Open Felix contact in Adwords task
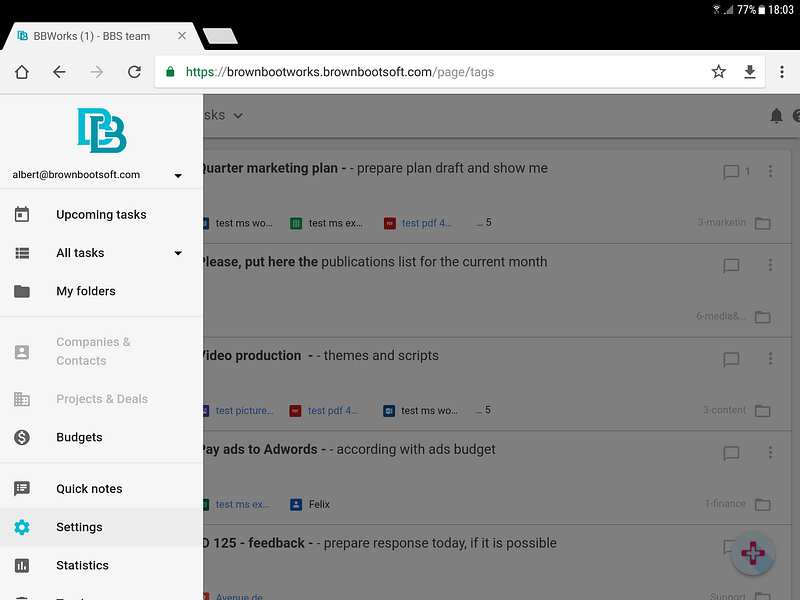 point(310,505)
